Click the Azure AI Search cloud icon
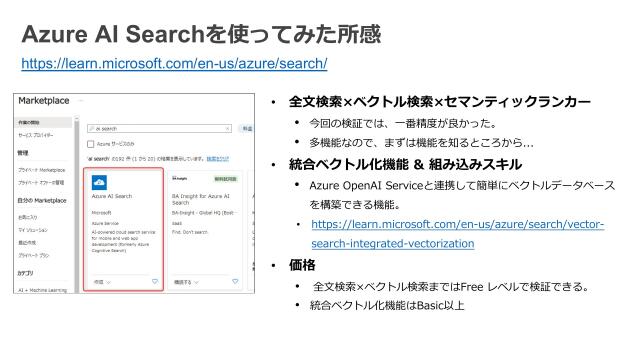The image size is (640, 360). coord(99,182)
